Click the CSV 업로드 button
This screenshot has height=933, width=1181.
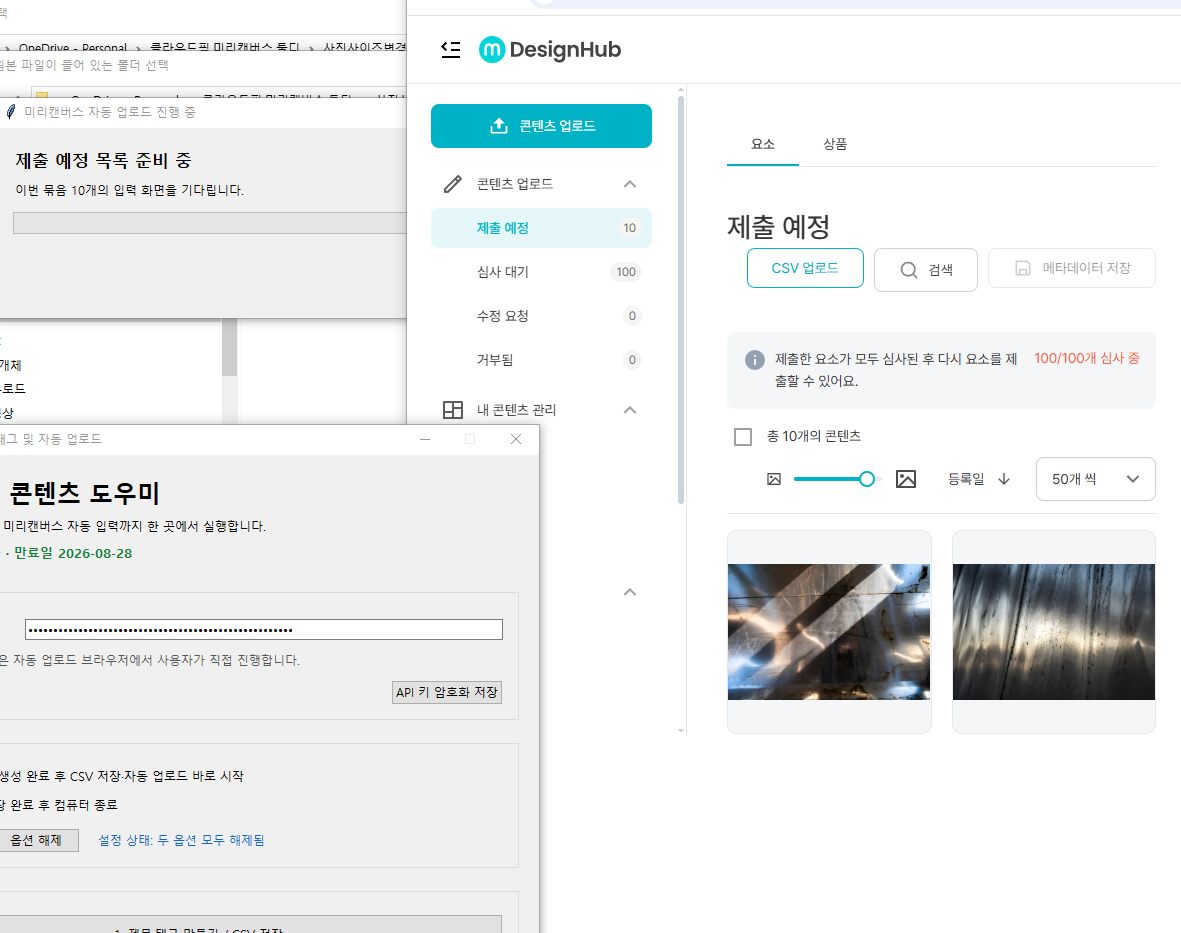[x=805, y=268]
